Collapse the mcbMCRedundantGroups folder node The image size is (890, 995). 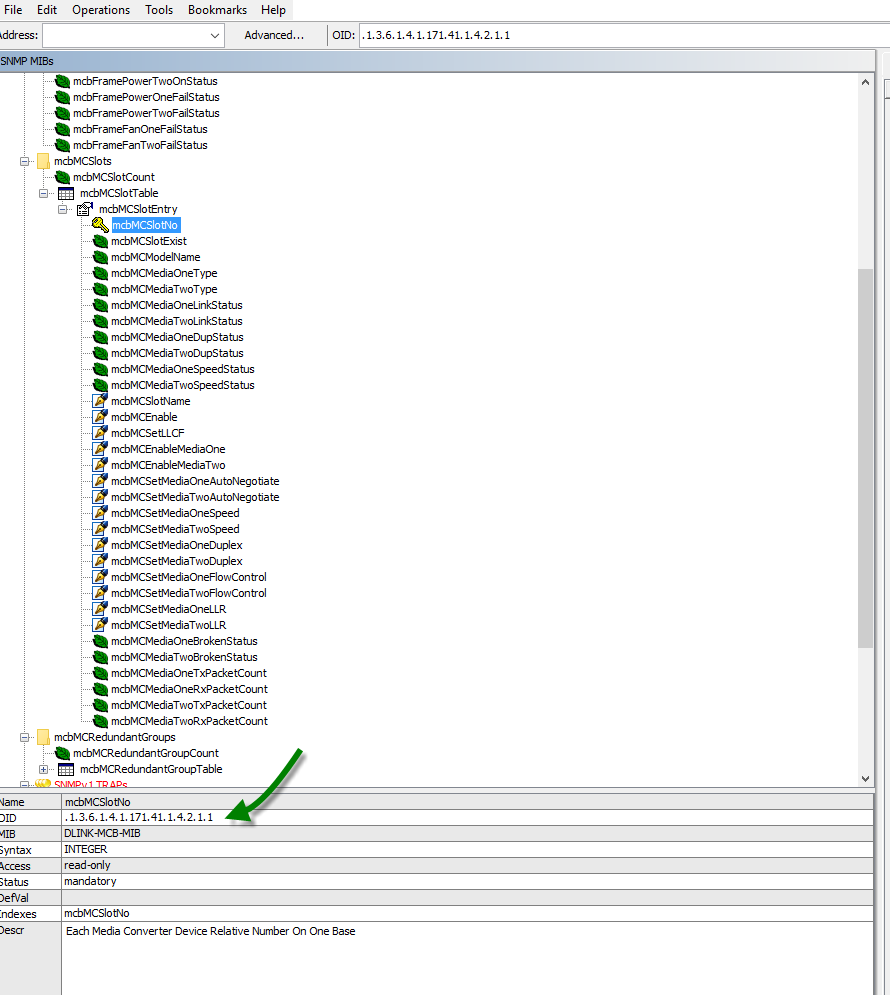25,737
